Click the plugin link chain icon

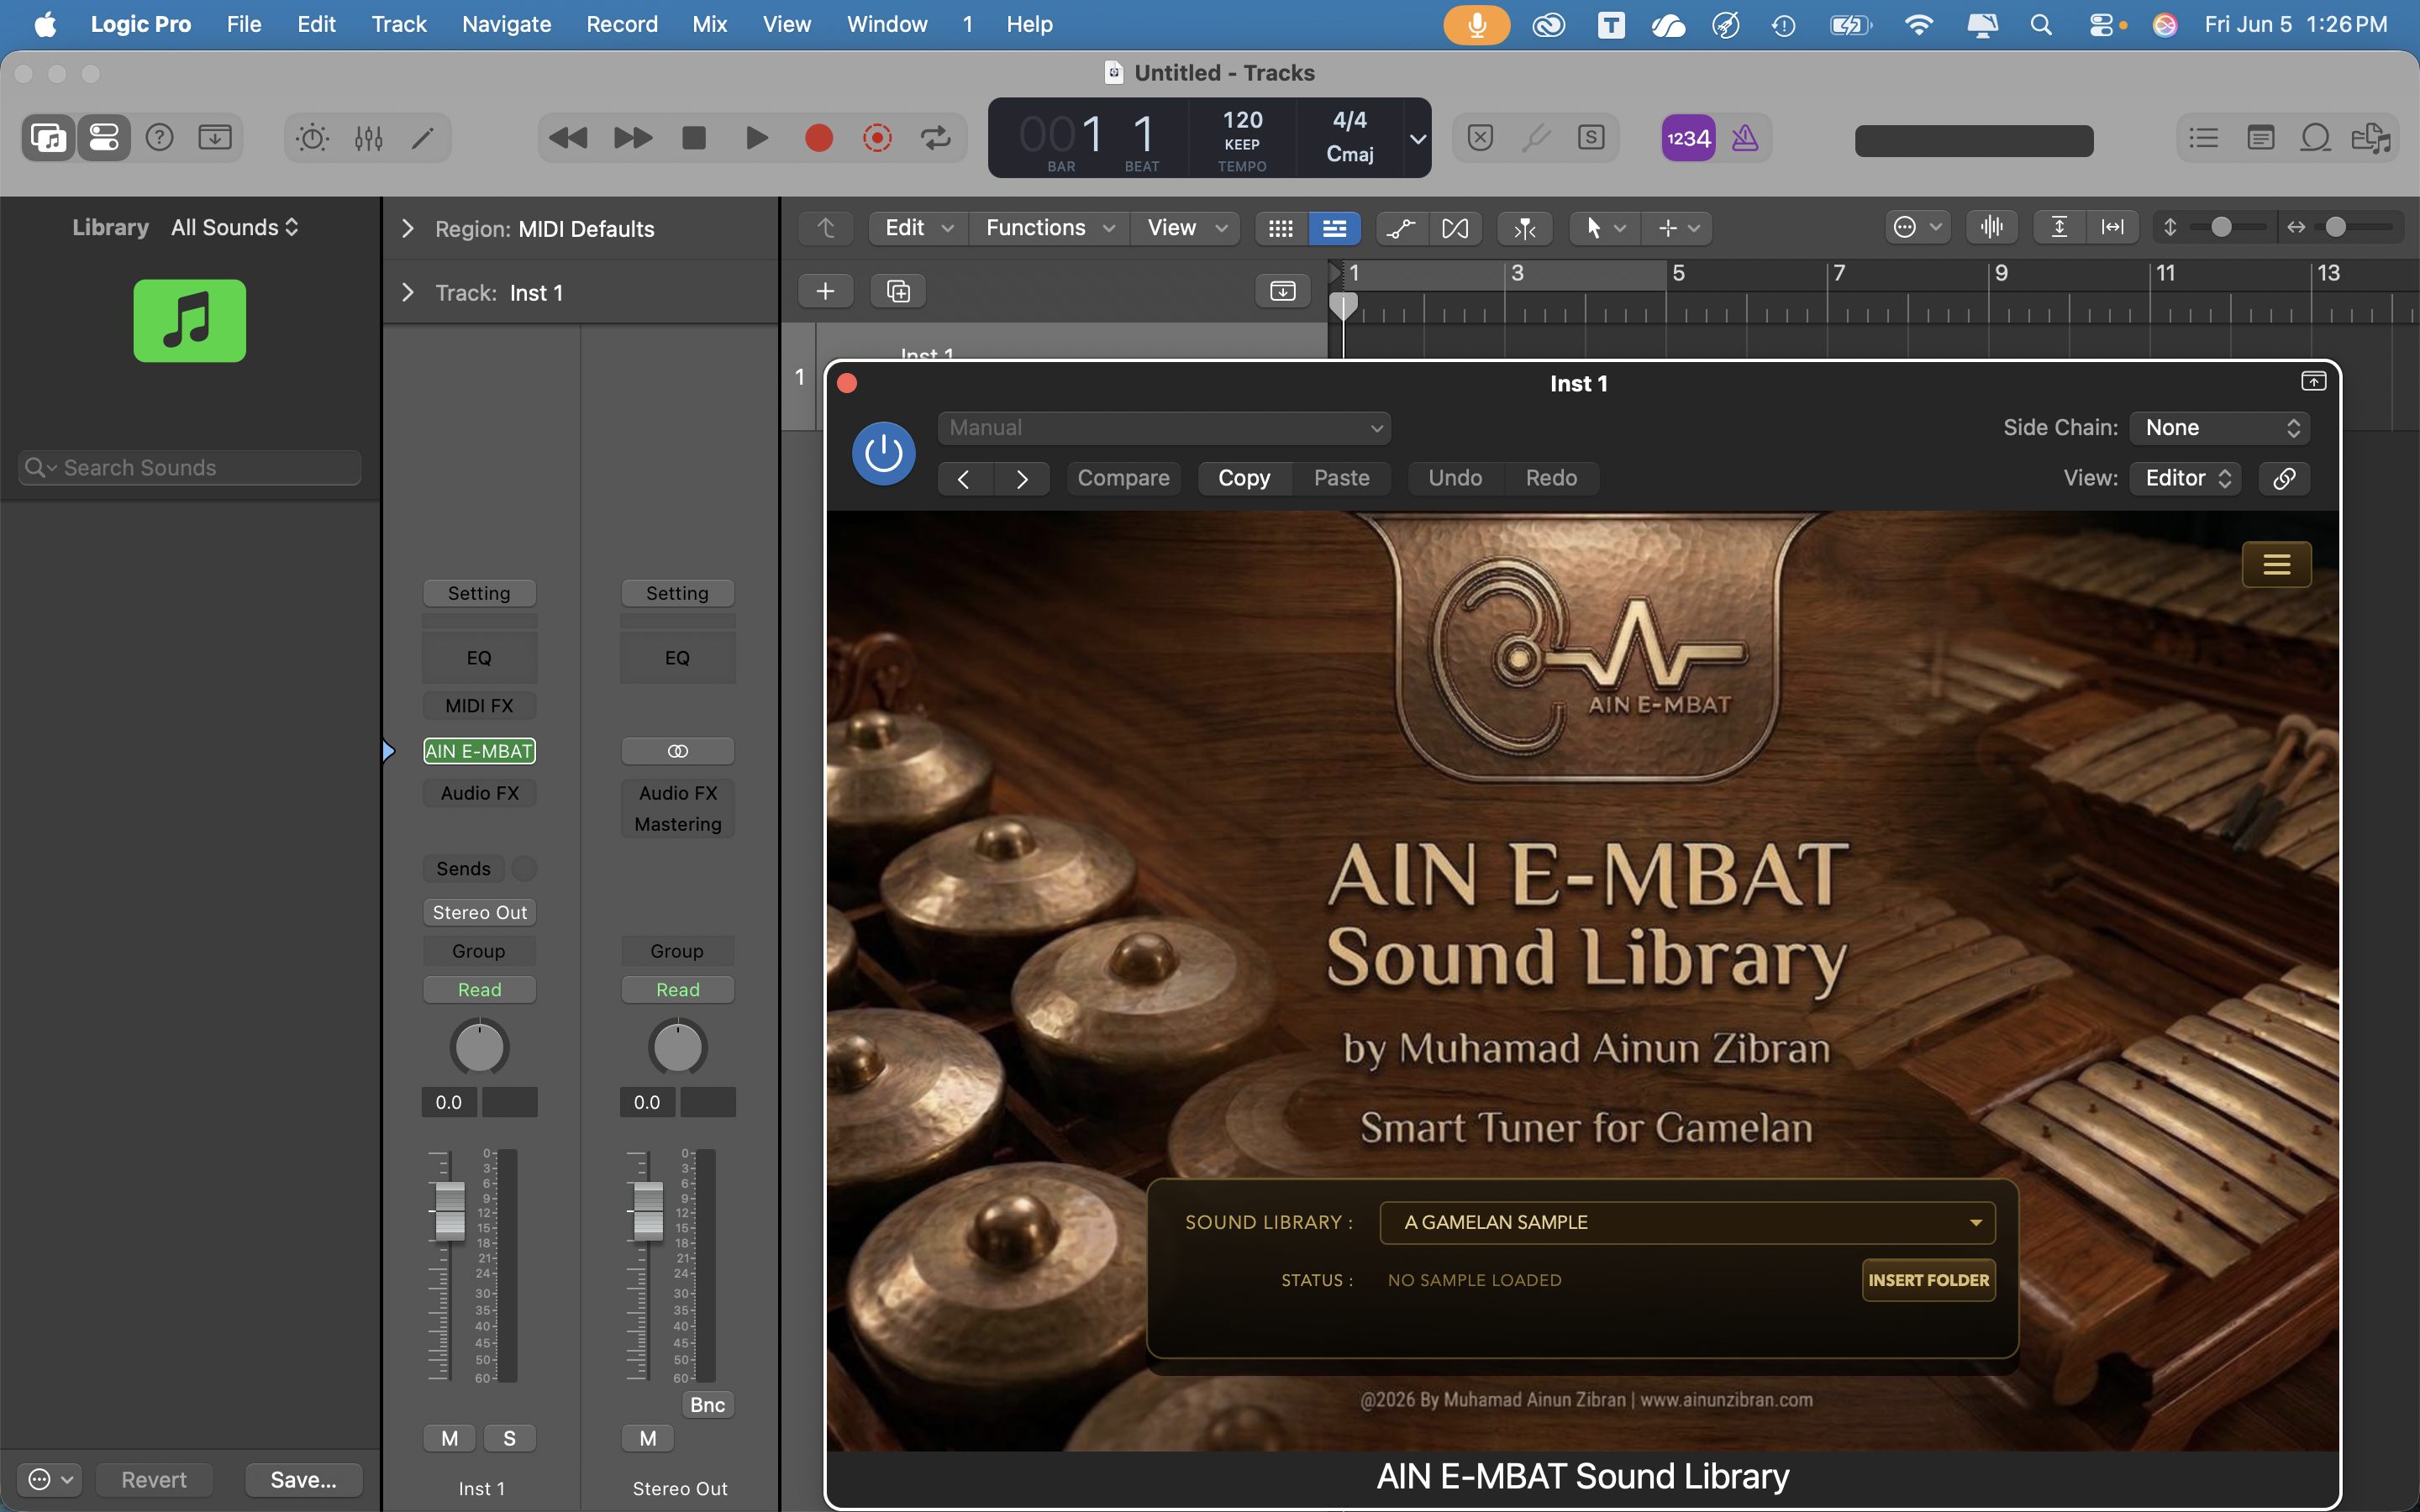coord(2284,479)
